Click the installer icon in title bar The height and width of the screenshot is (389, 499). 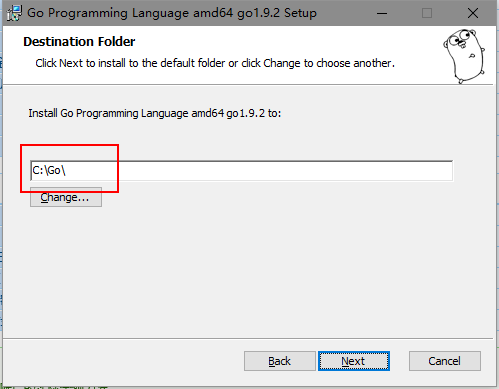tap(15, 13)
